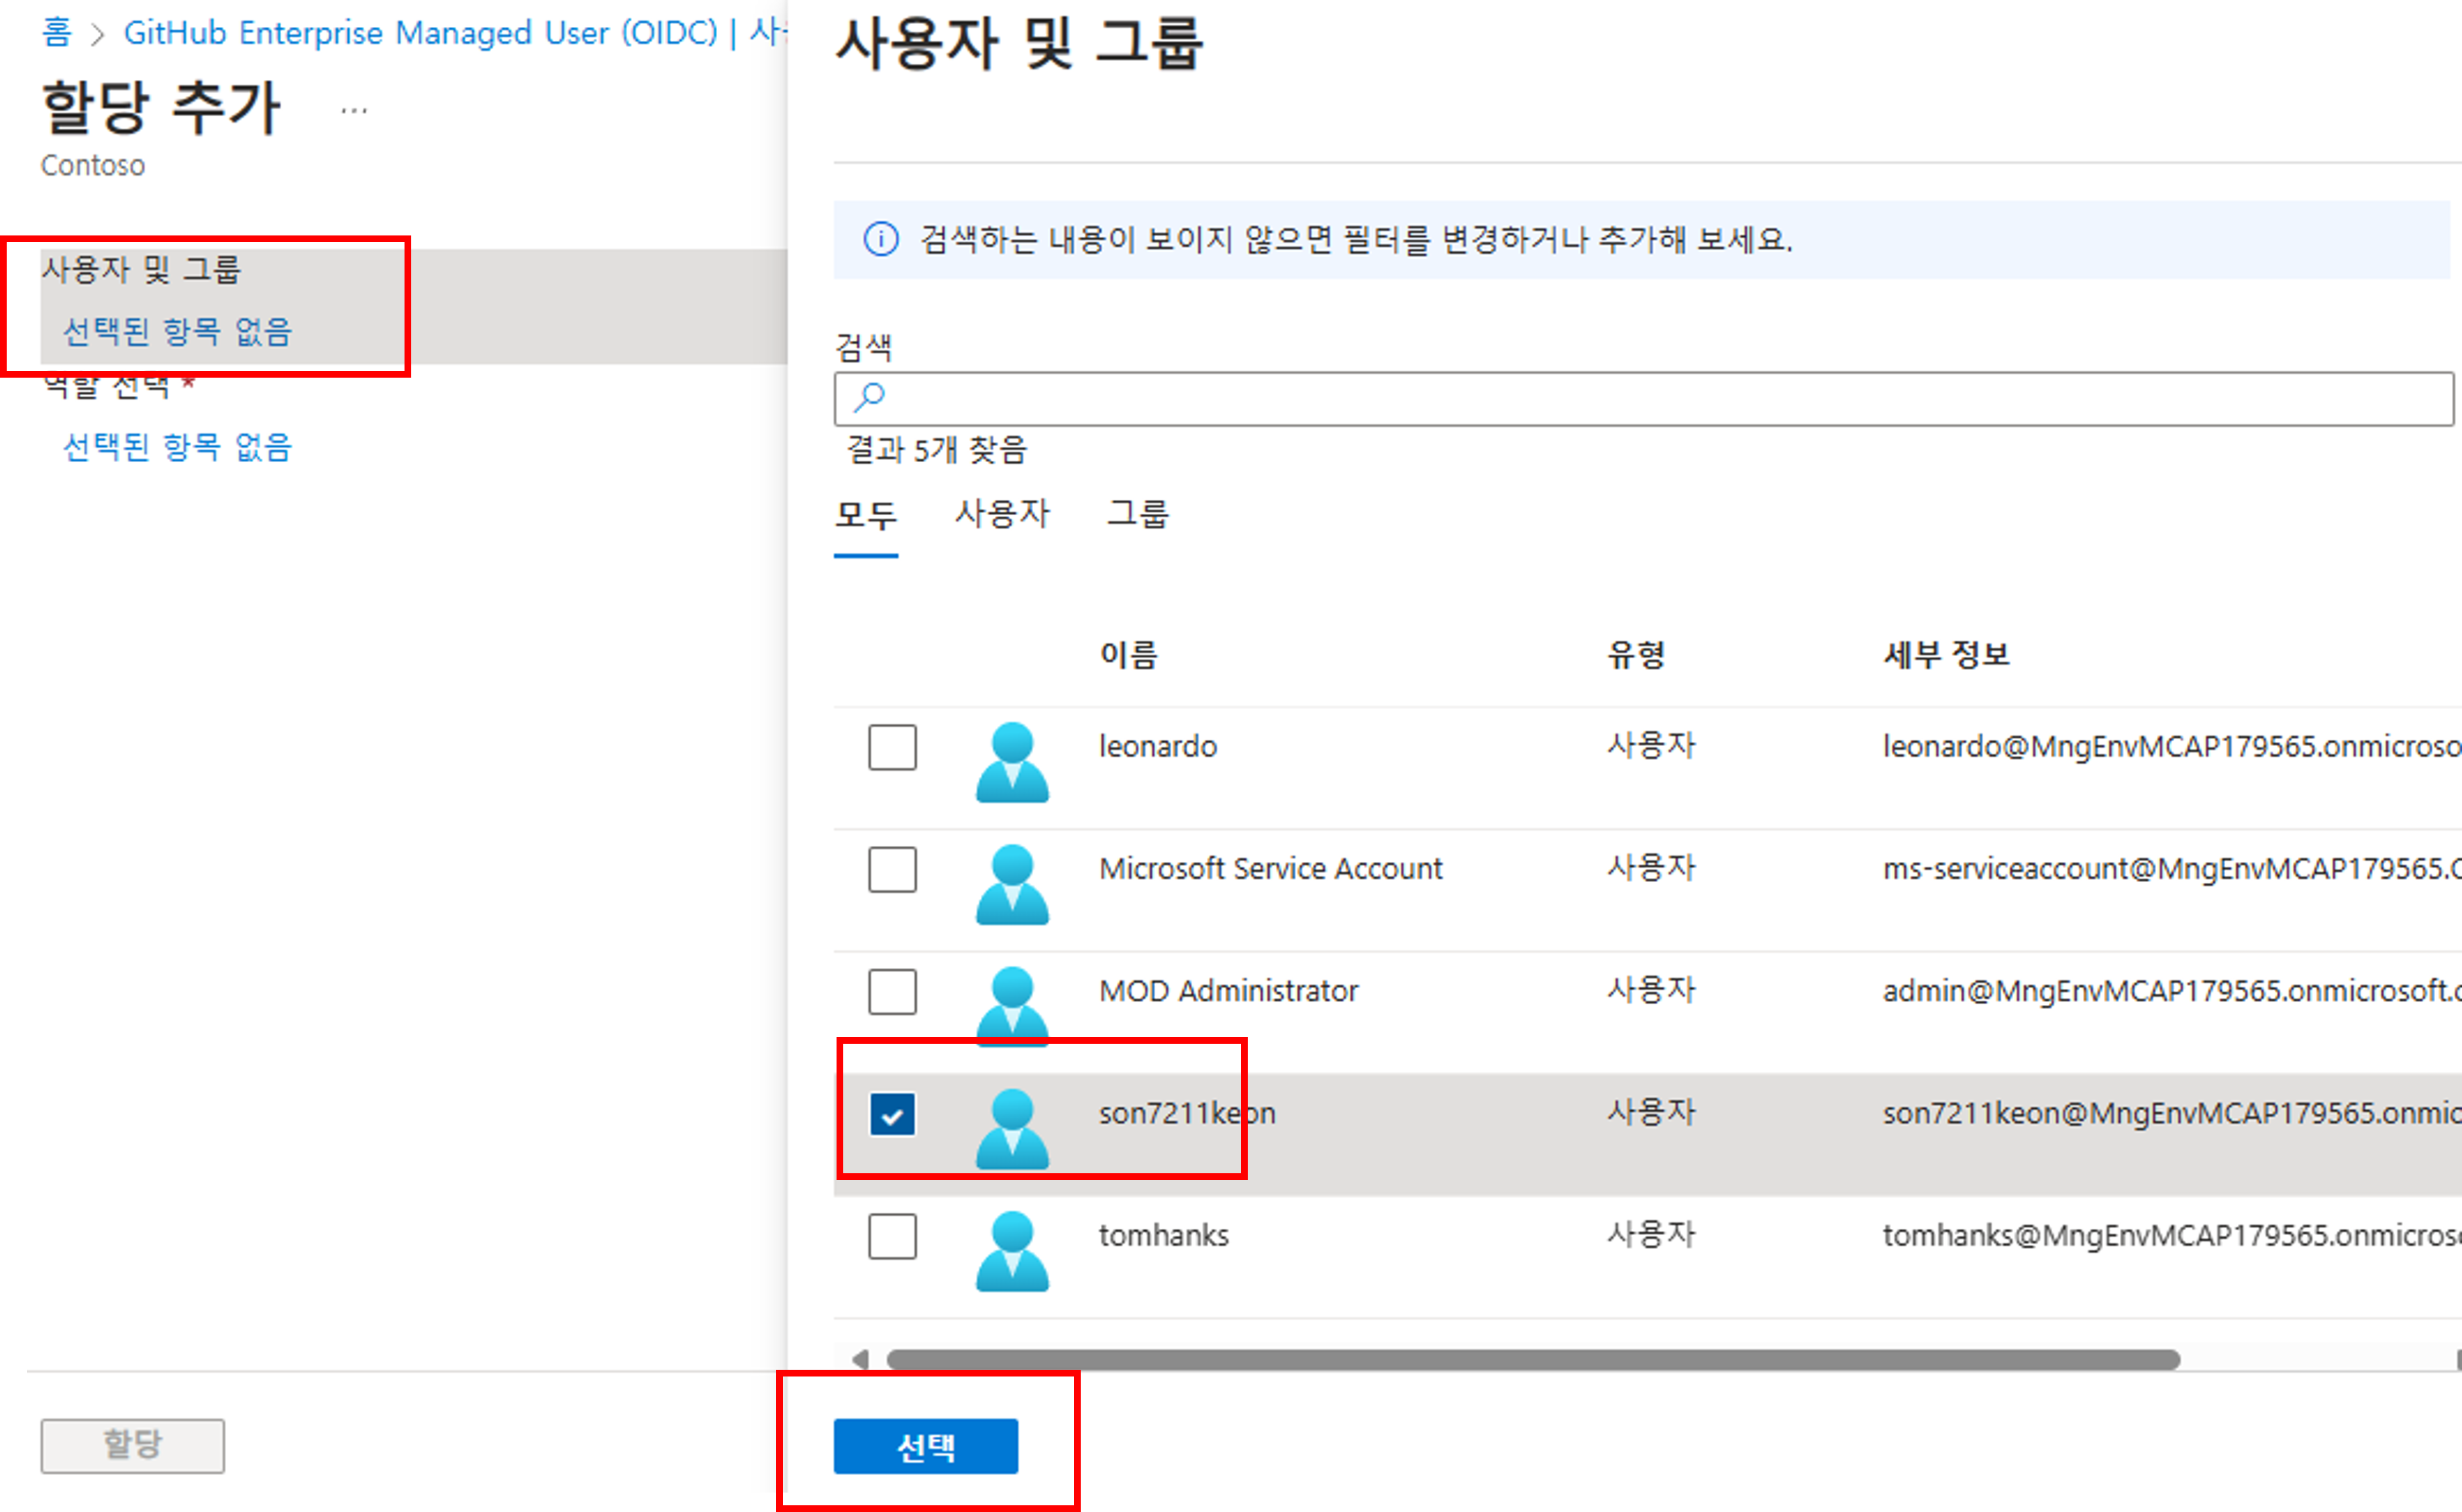Image resolution: width=2462 pixels, height=1512 pixels.
Task: Click 결과 5개 찾음 result count text
Action: click(937, 450)
